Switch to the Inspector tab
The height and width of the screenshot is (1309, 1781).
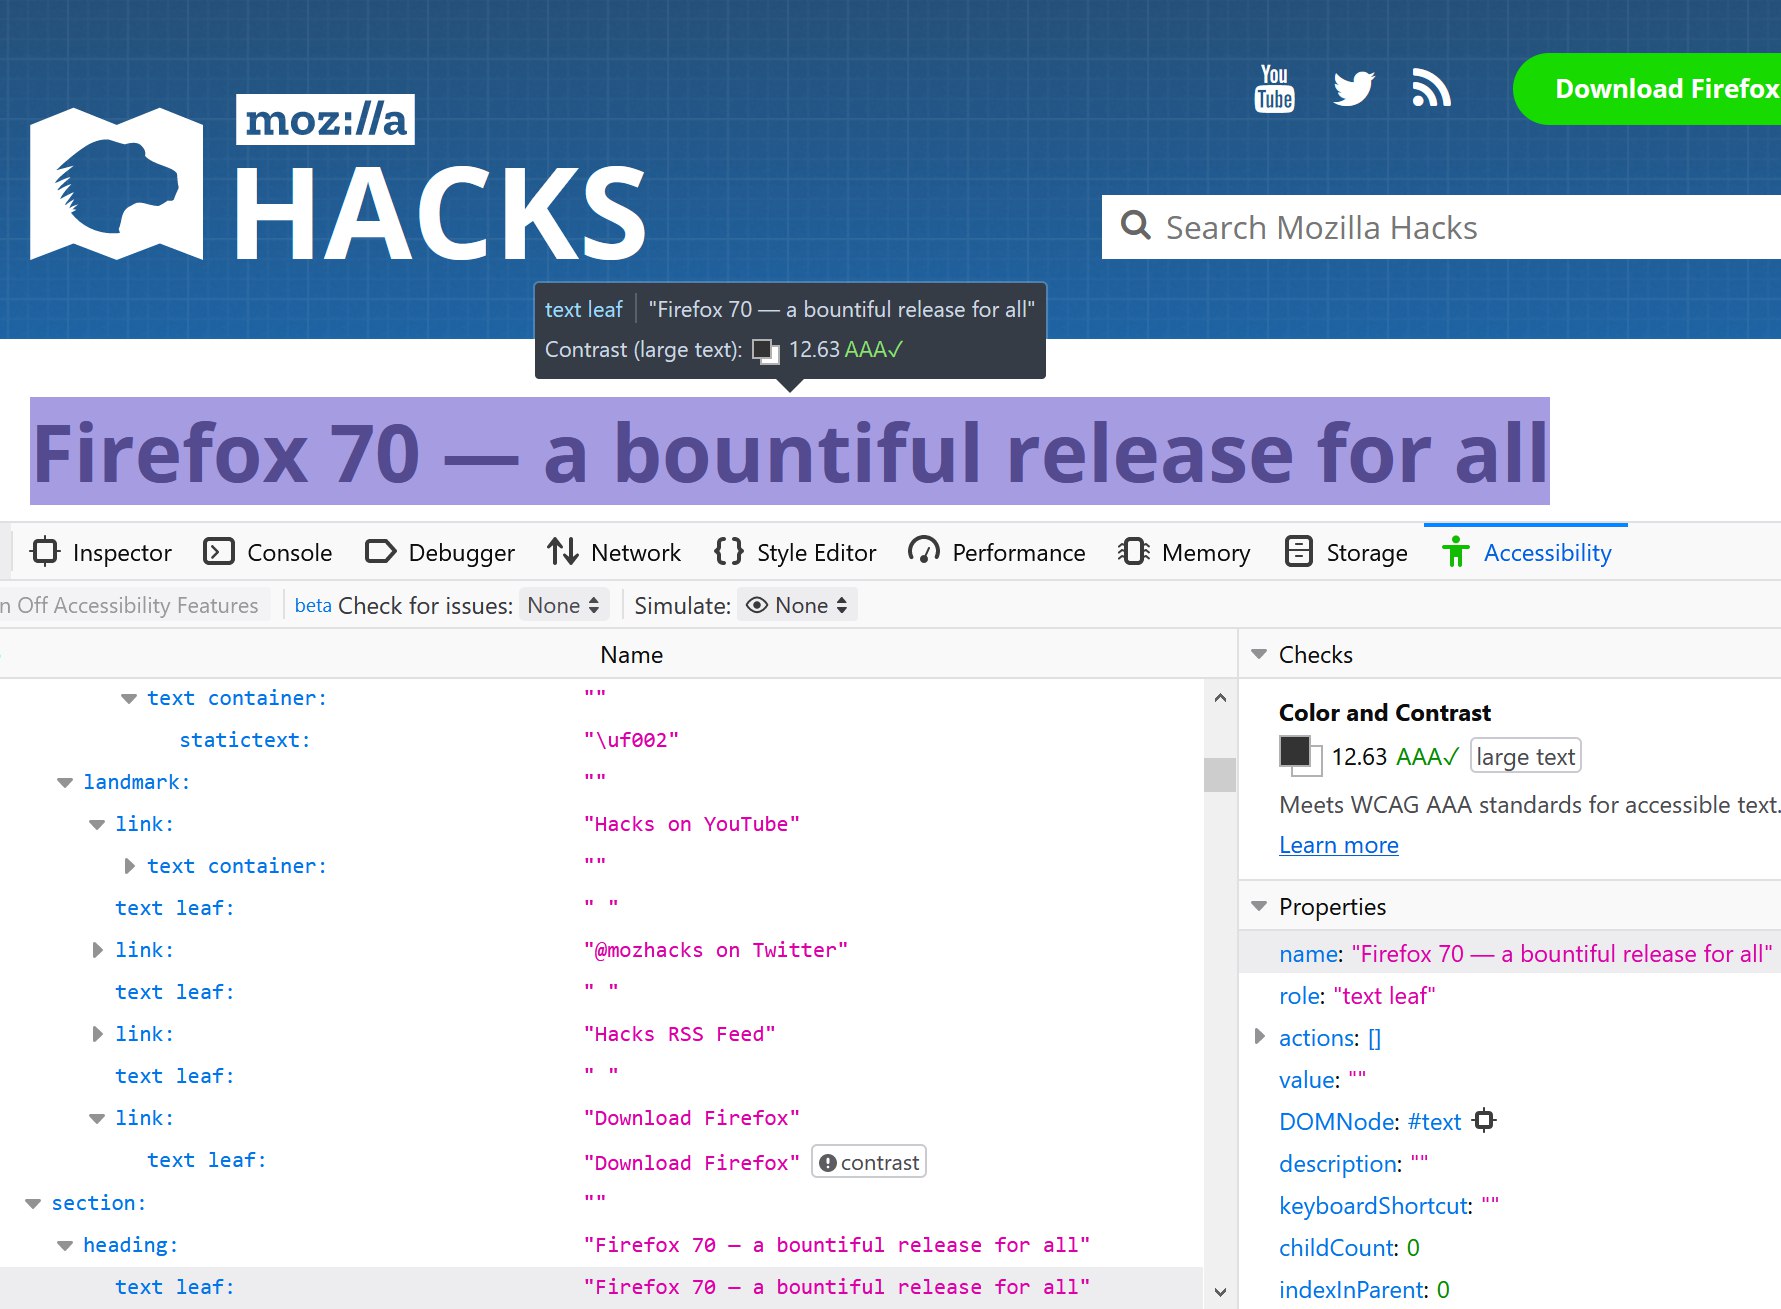[x=101, y=552]
